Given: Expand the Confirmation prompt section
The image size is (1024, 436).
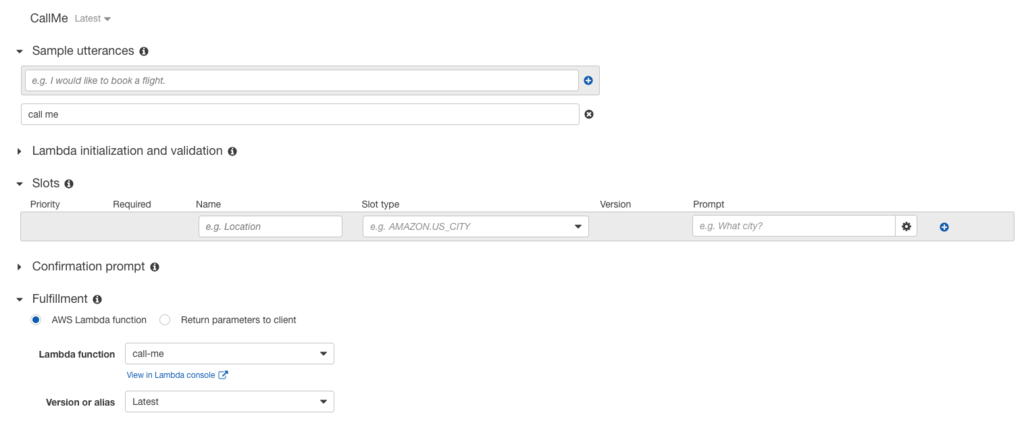Looking at the screenshot, I should 20,267.
